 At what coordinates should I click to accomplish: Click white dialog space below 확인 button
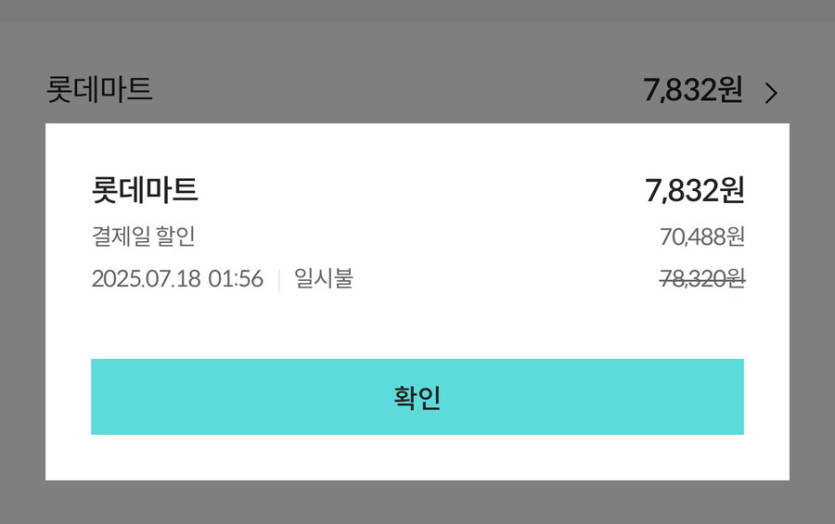click(x=417, y=457)
